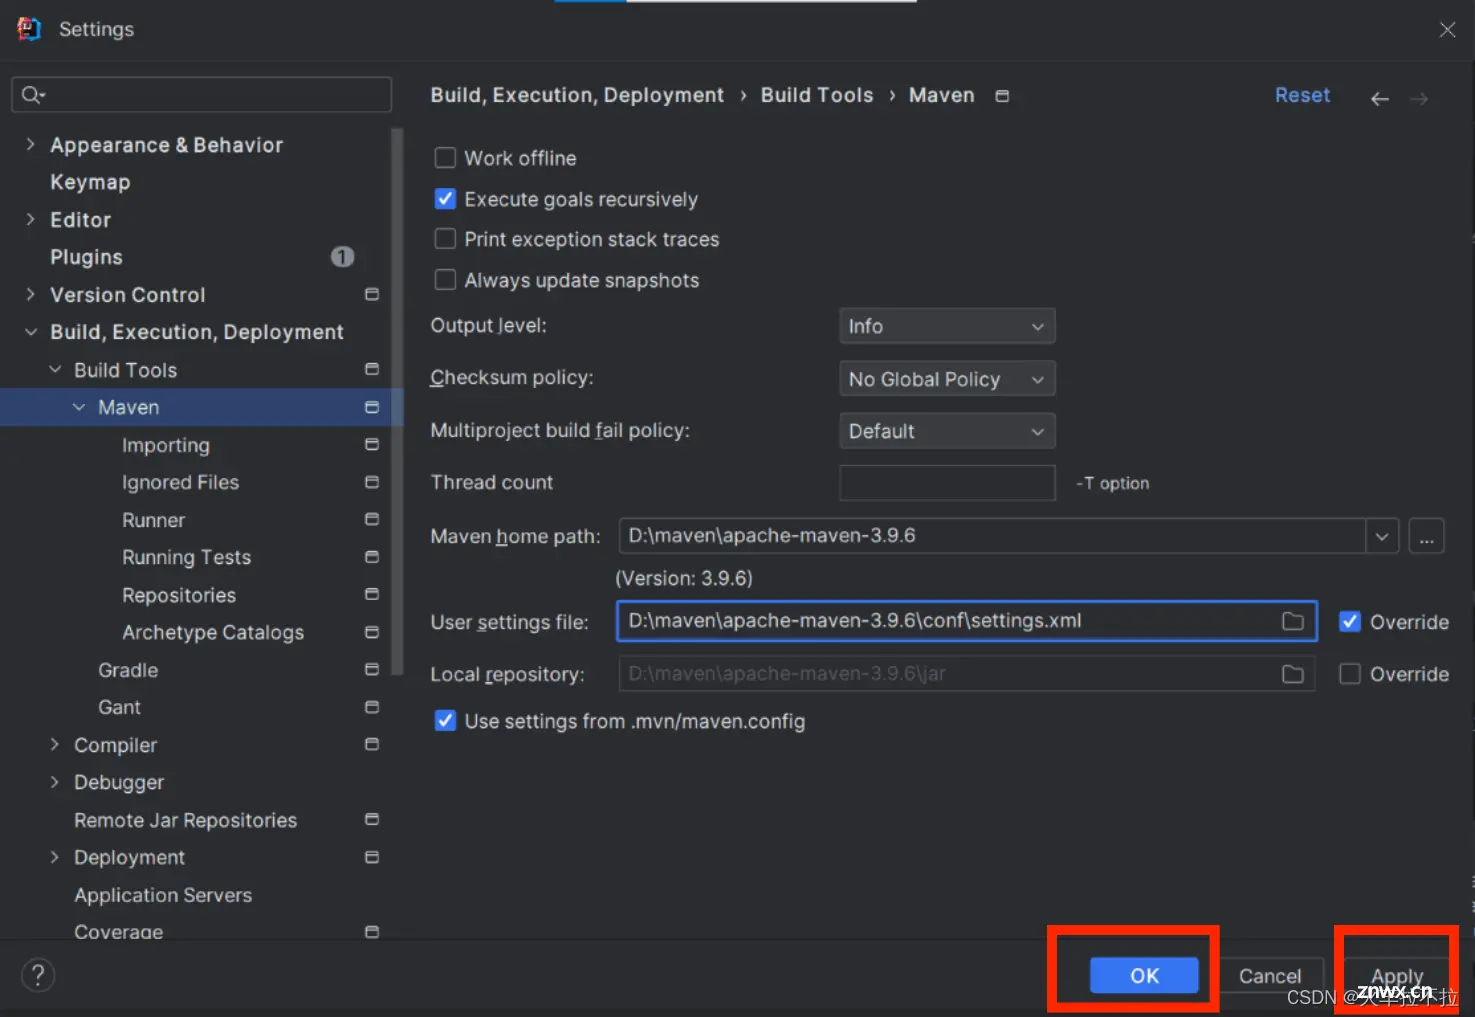Open the Checksum policy dropdown

point(947,379)
